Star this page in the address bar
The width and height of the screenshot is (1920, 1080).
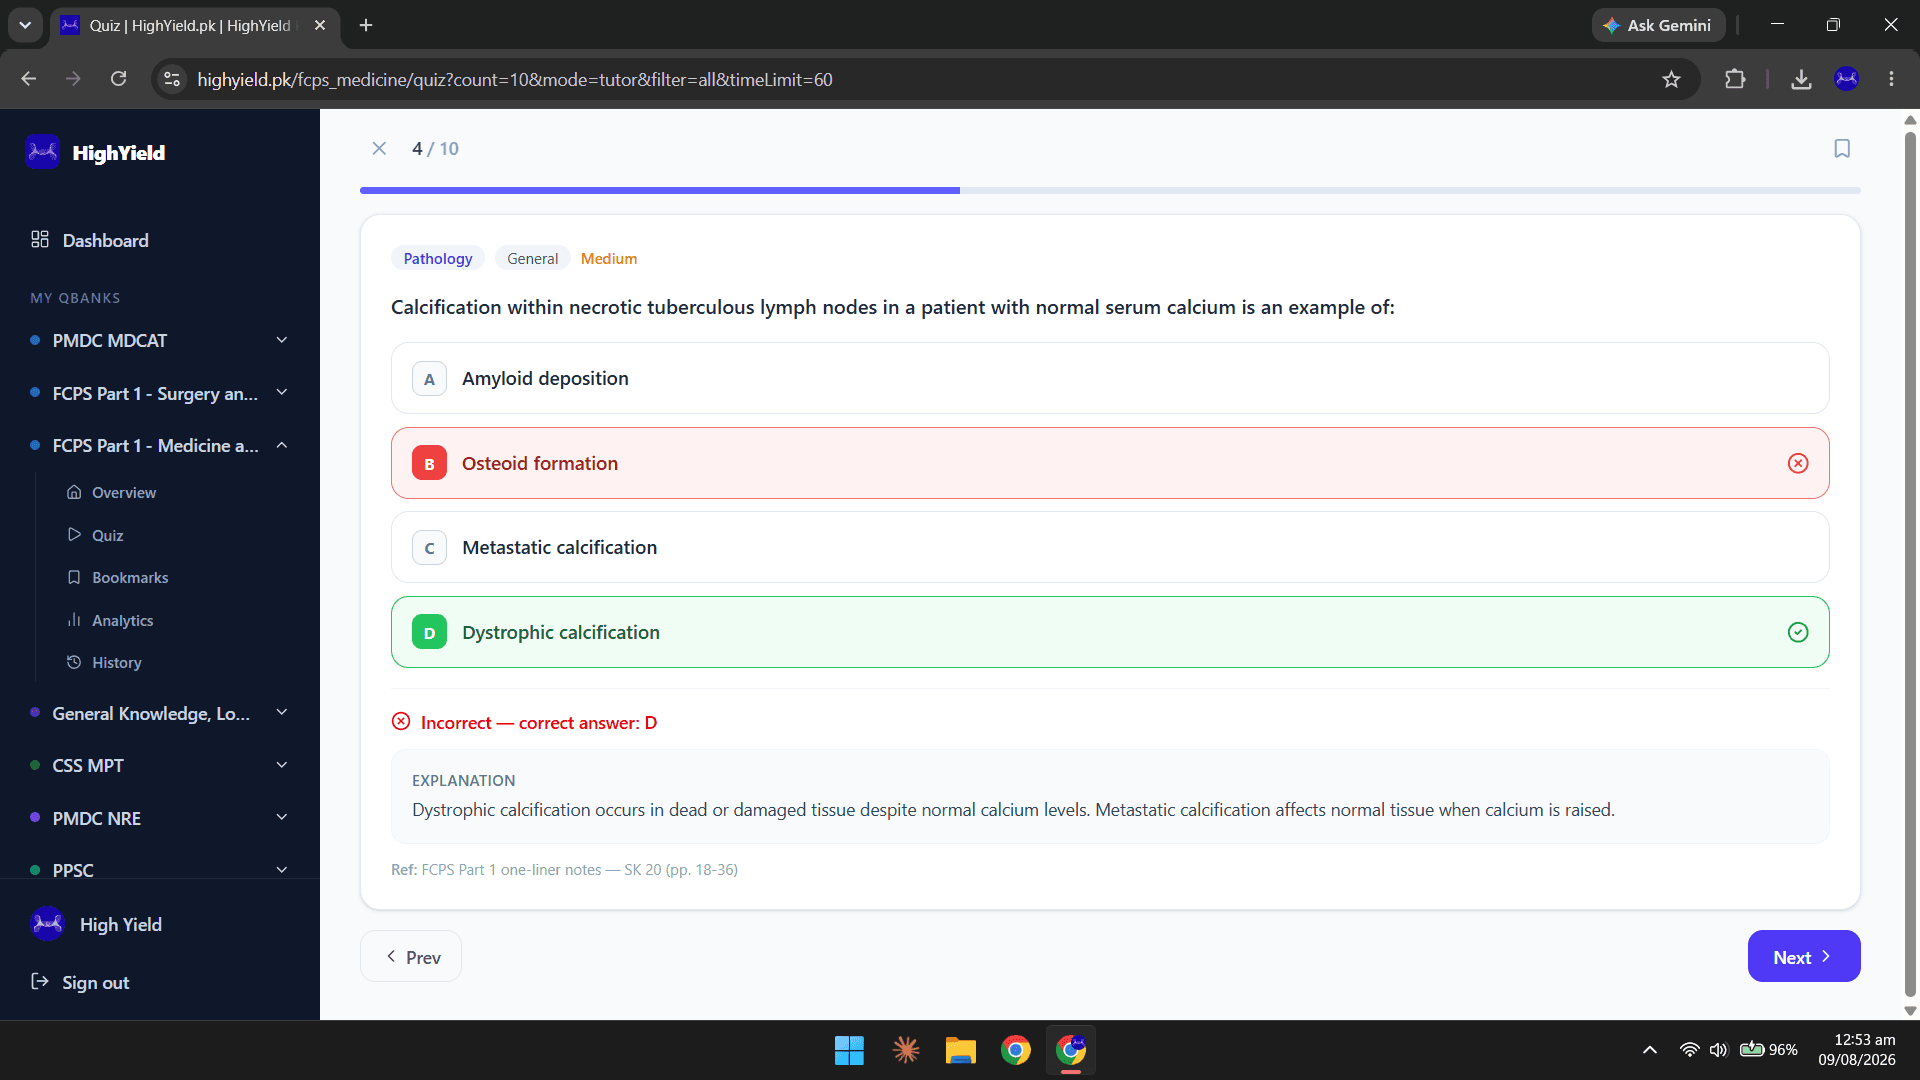(x=1671, y=79)
